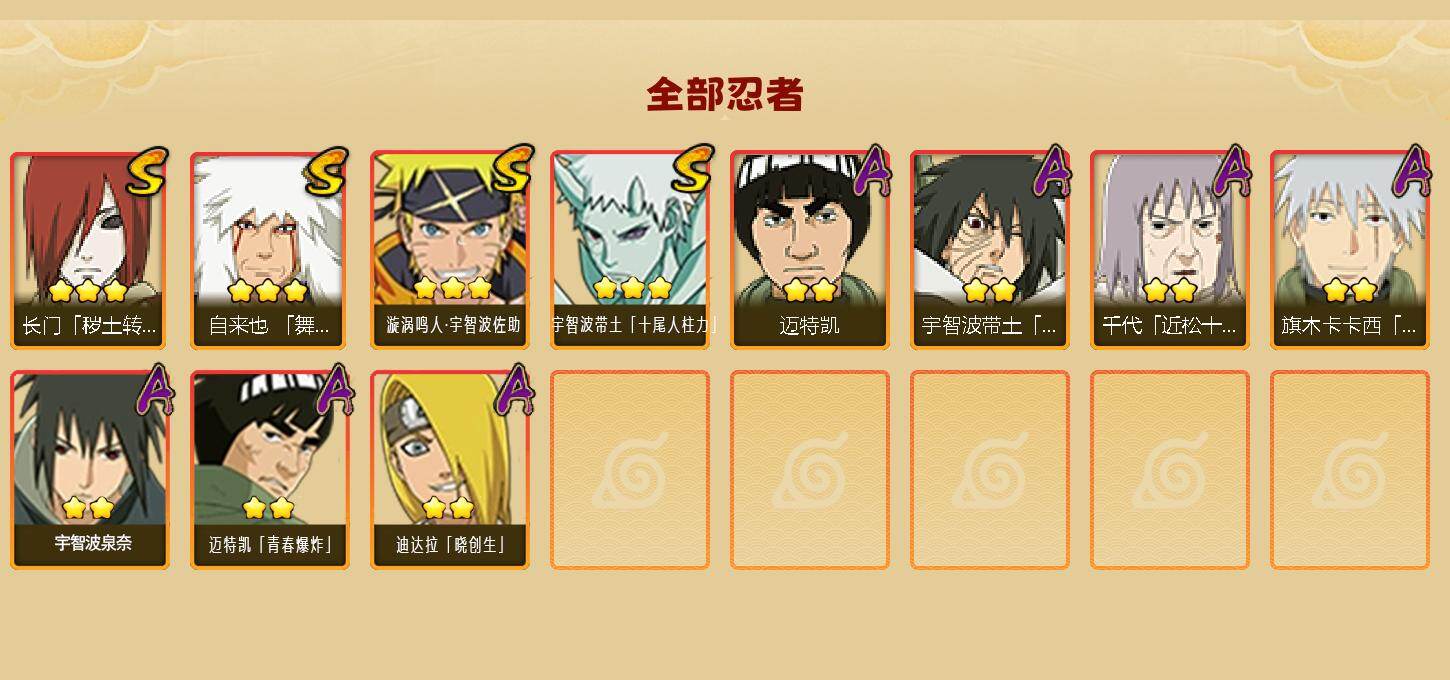Select the 长门 red-haired ninja card

[90, 250]
